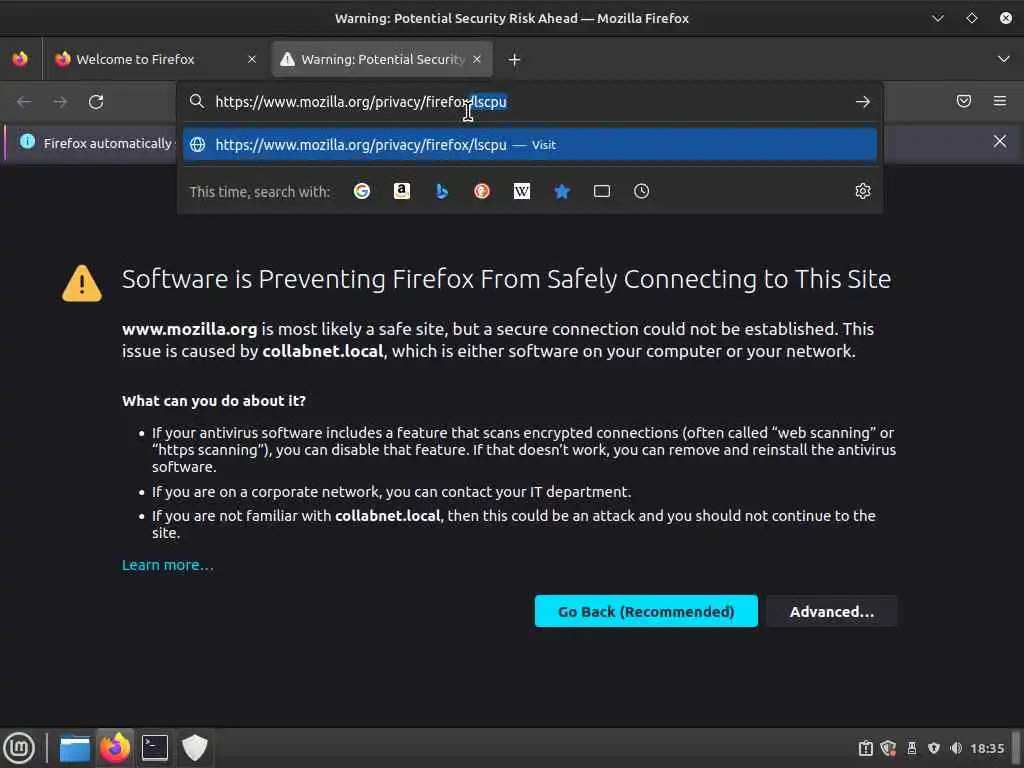Viewport: 1024px width, 768px height.
Task: Visit the suggested mozilla.org/privacy/firefox/lscpu URL
Action: (530, 145)
